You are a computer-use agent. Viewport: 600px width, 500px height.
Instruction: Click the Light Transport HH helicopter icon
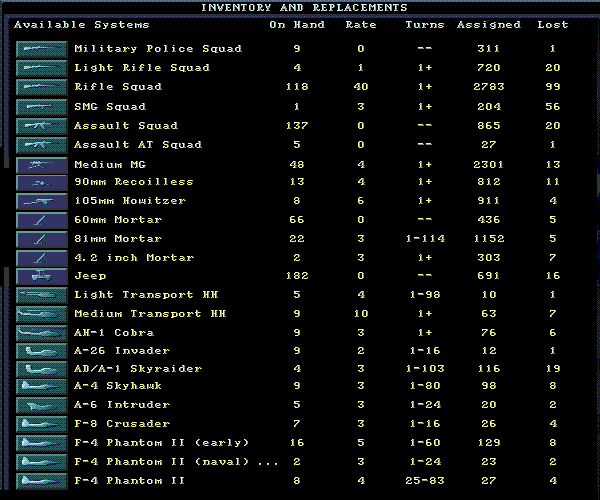pyautogui.click(x=42, y=295)
